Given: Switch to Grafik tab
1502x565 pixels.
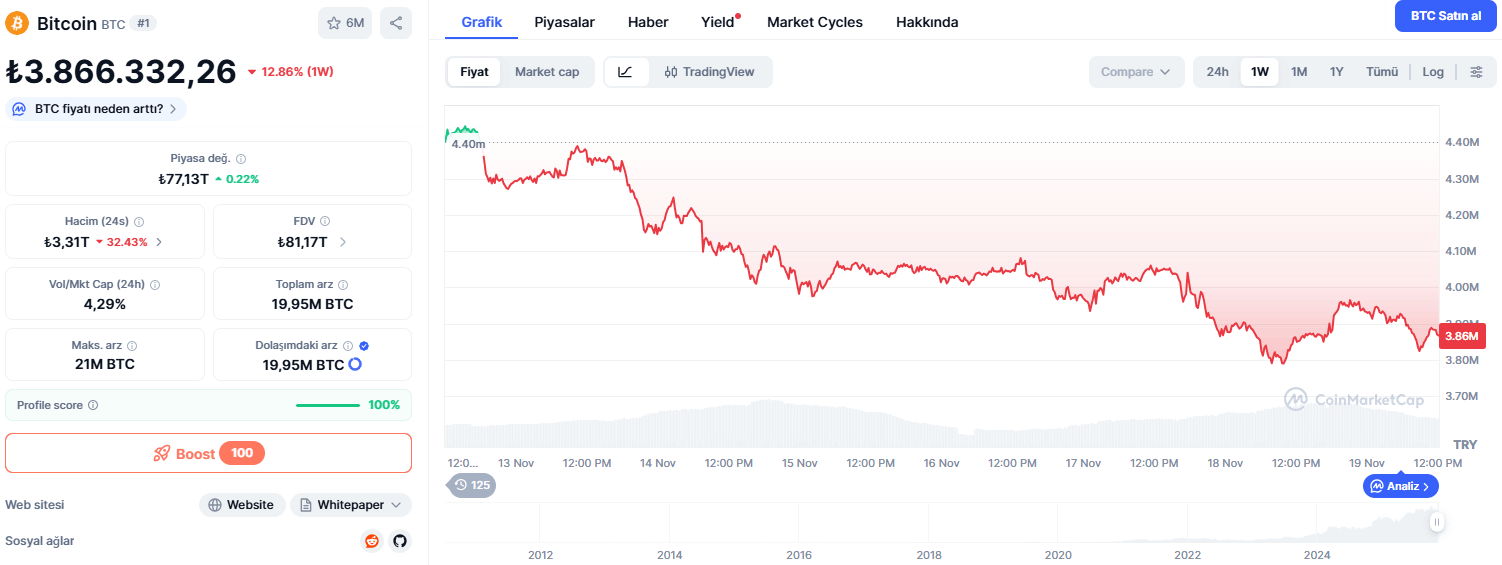Looking at the screenshot, I should click(x=482, y=22).
